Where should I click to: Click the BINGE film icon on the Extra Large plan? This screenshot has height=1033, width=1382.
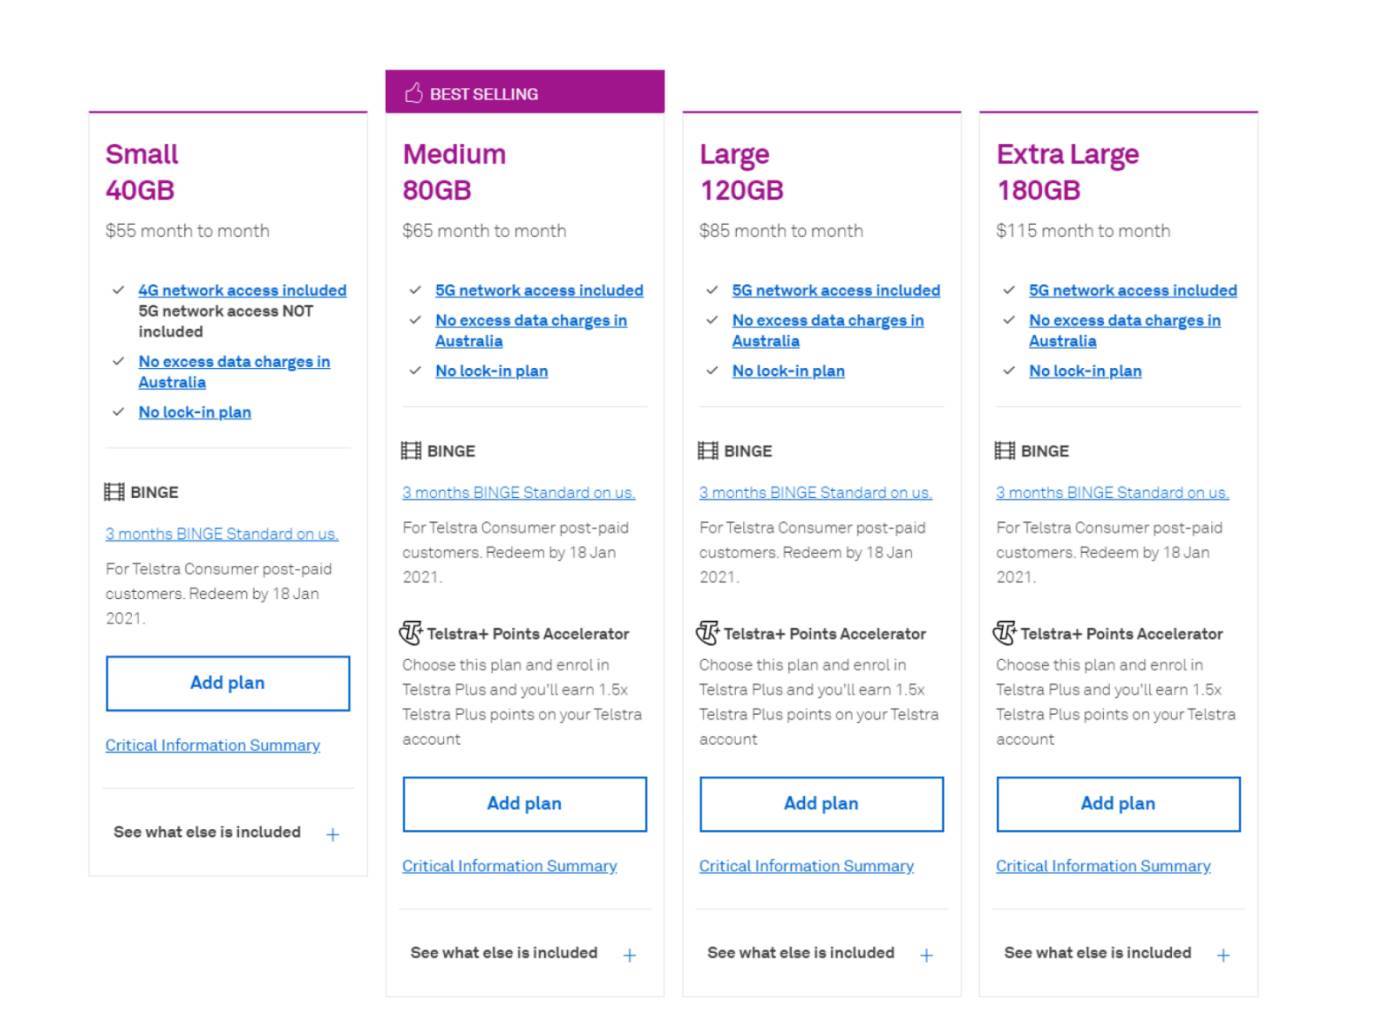point(1005,451)
